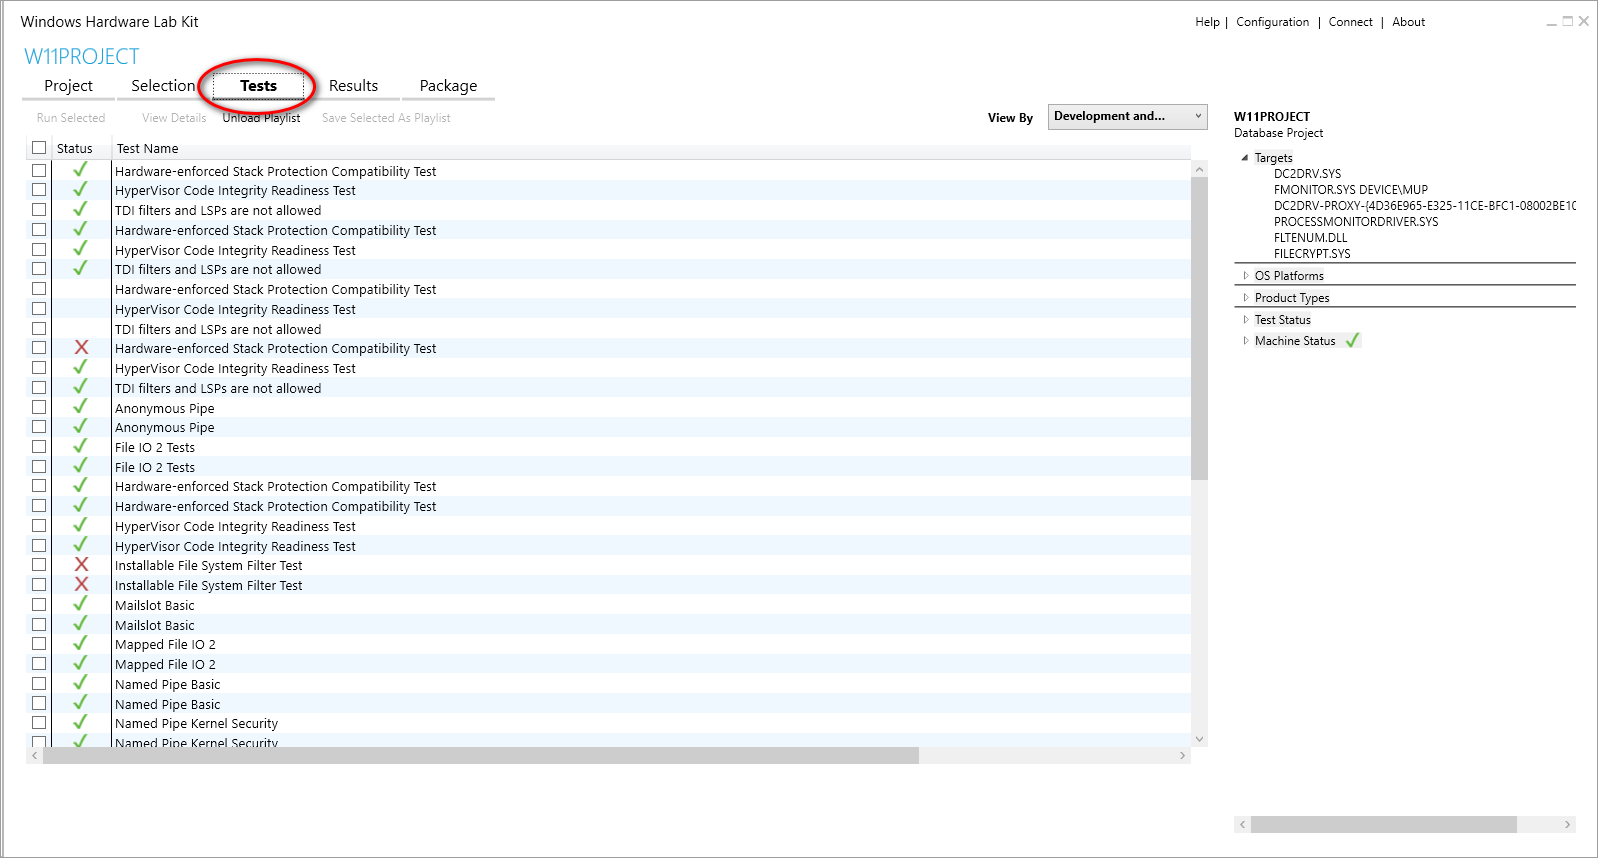Click the View Details button
The width and height of the screenshot is (1598, 858).
coord(174,118)
